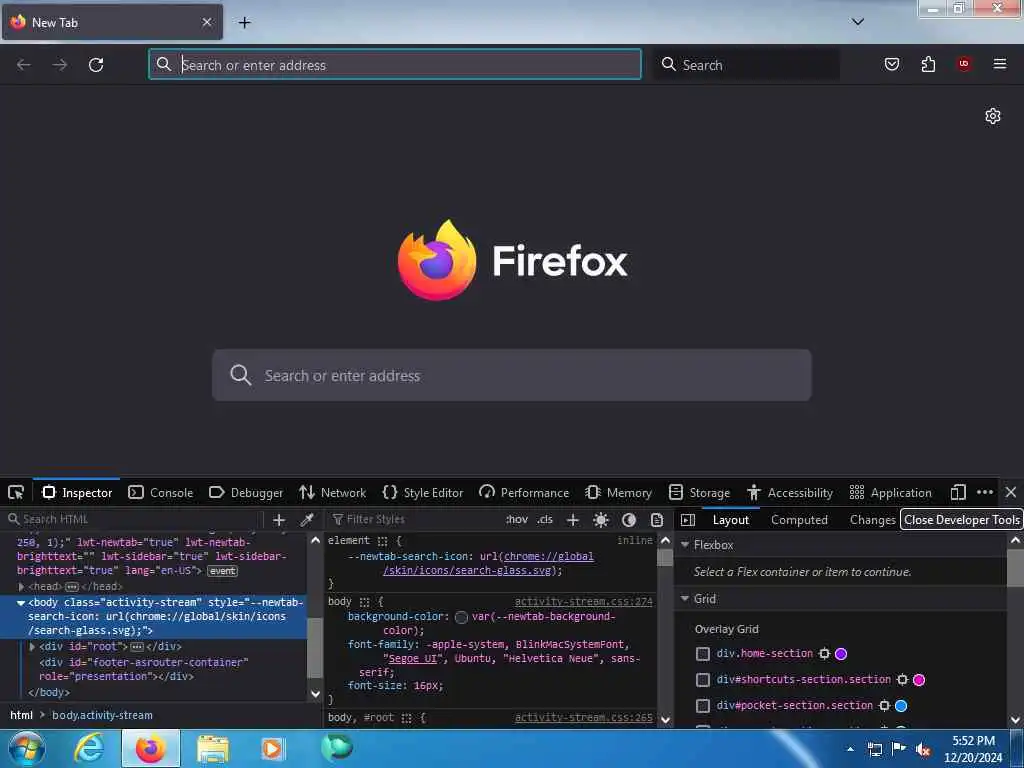
Task: Pick a color with the eyedropper icon
Action: point(307,520)
